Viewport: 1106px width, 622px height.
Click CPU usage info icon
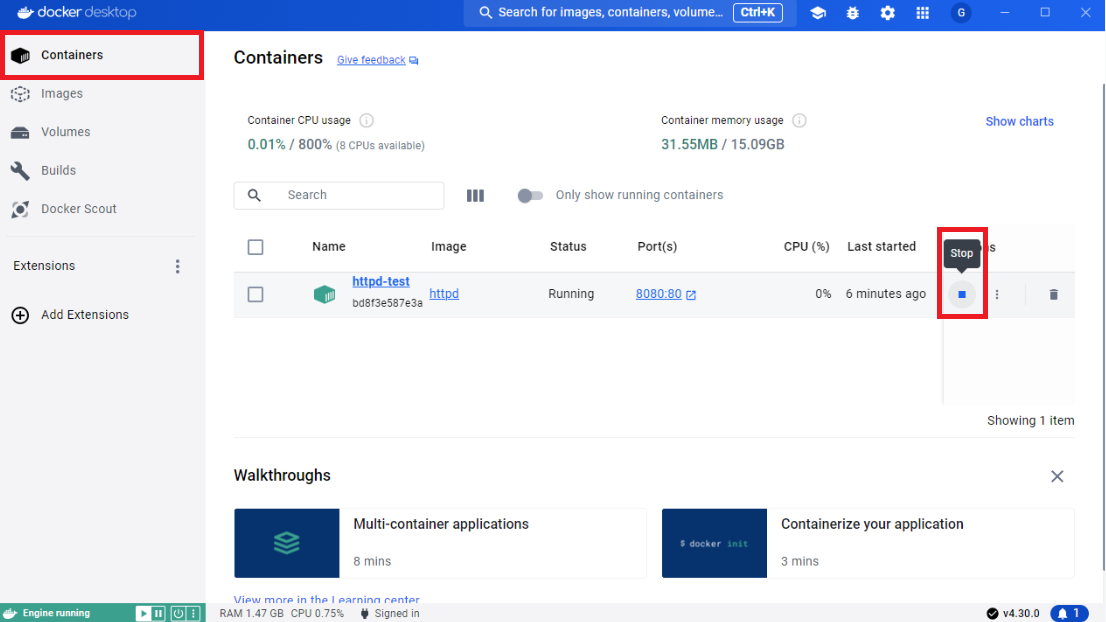[x=366, y=121]
